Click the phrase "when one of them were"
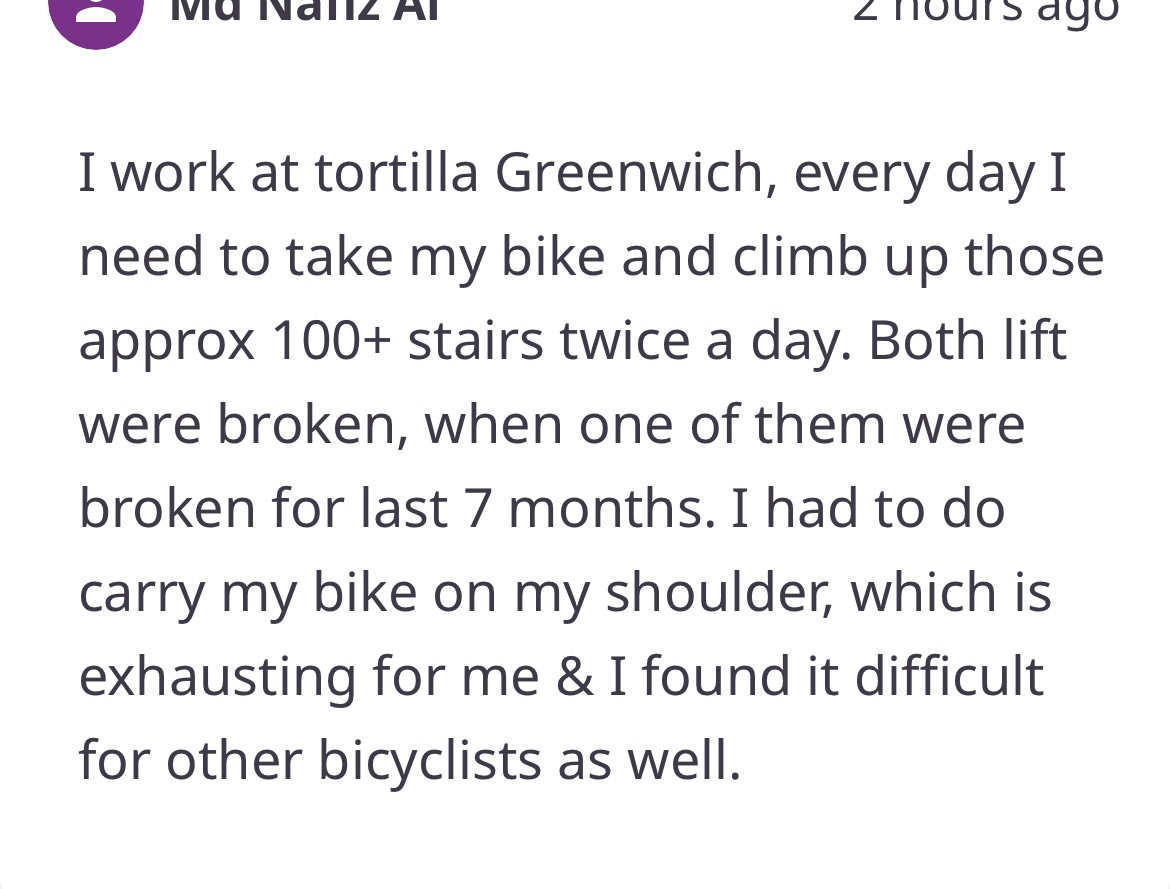This screenshot has height=889, width=1170. point(725,425)
